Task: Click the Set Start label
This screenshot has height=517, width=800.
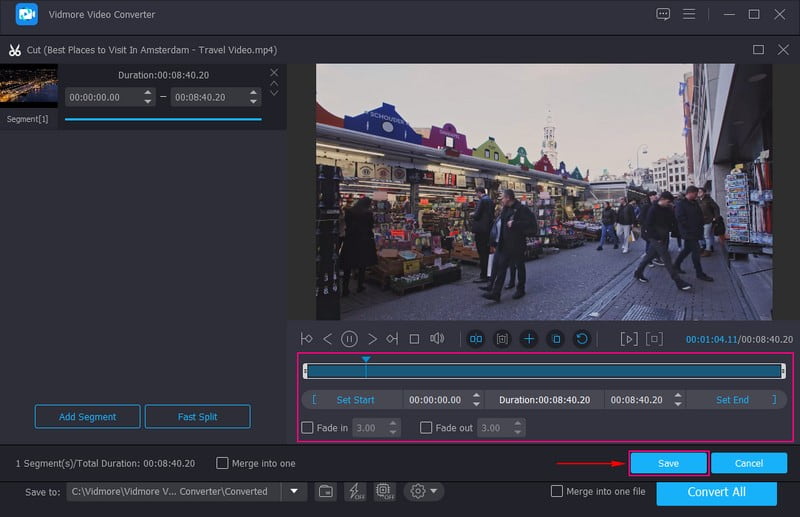Action: pos(355,400)
